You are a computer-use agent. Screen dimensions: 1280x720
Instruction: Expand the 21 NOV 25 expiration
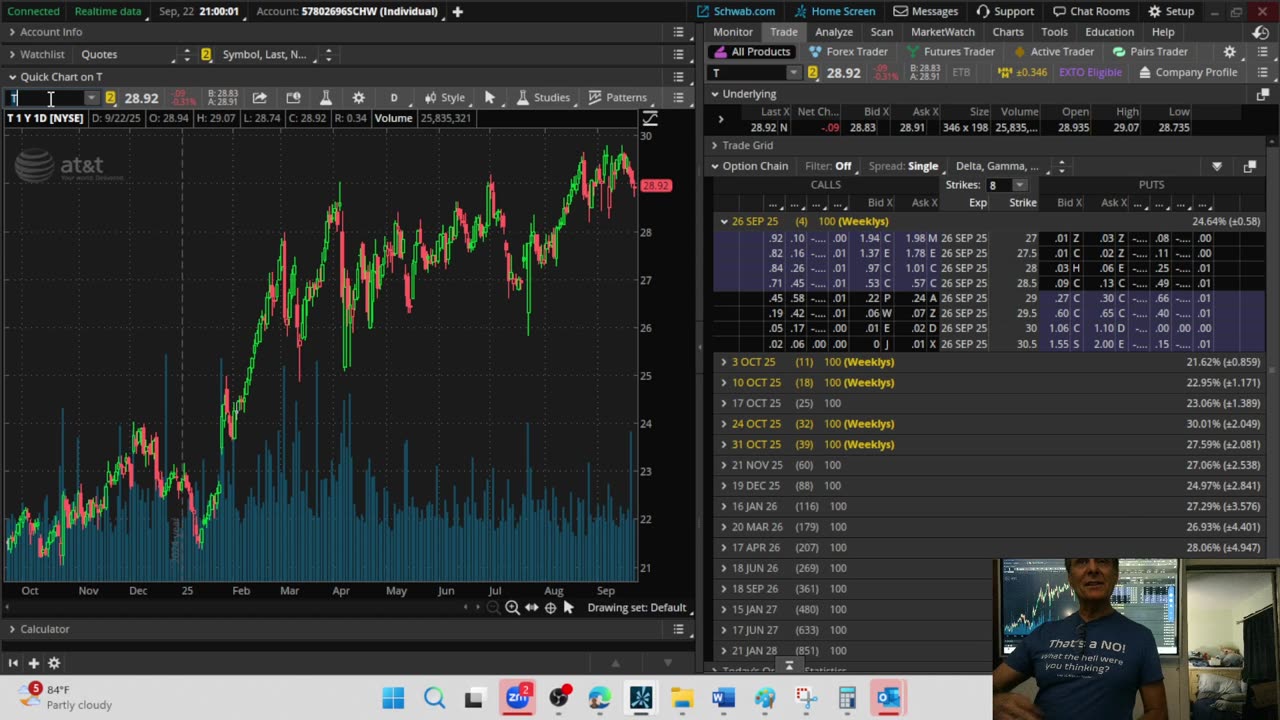coord(724,465)
